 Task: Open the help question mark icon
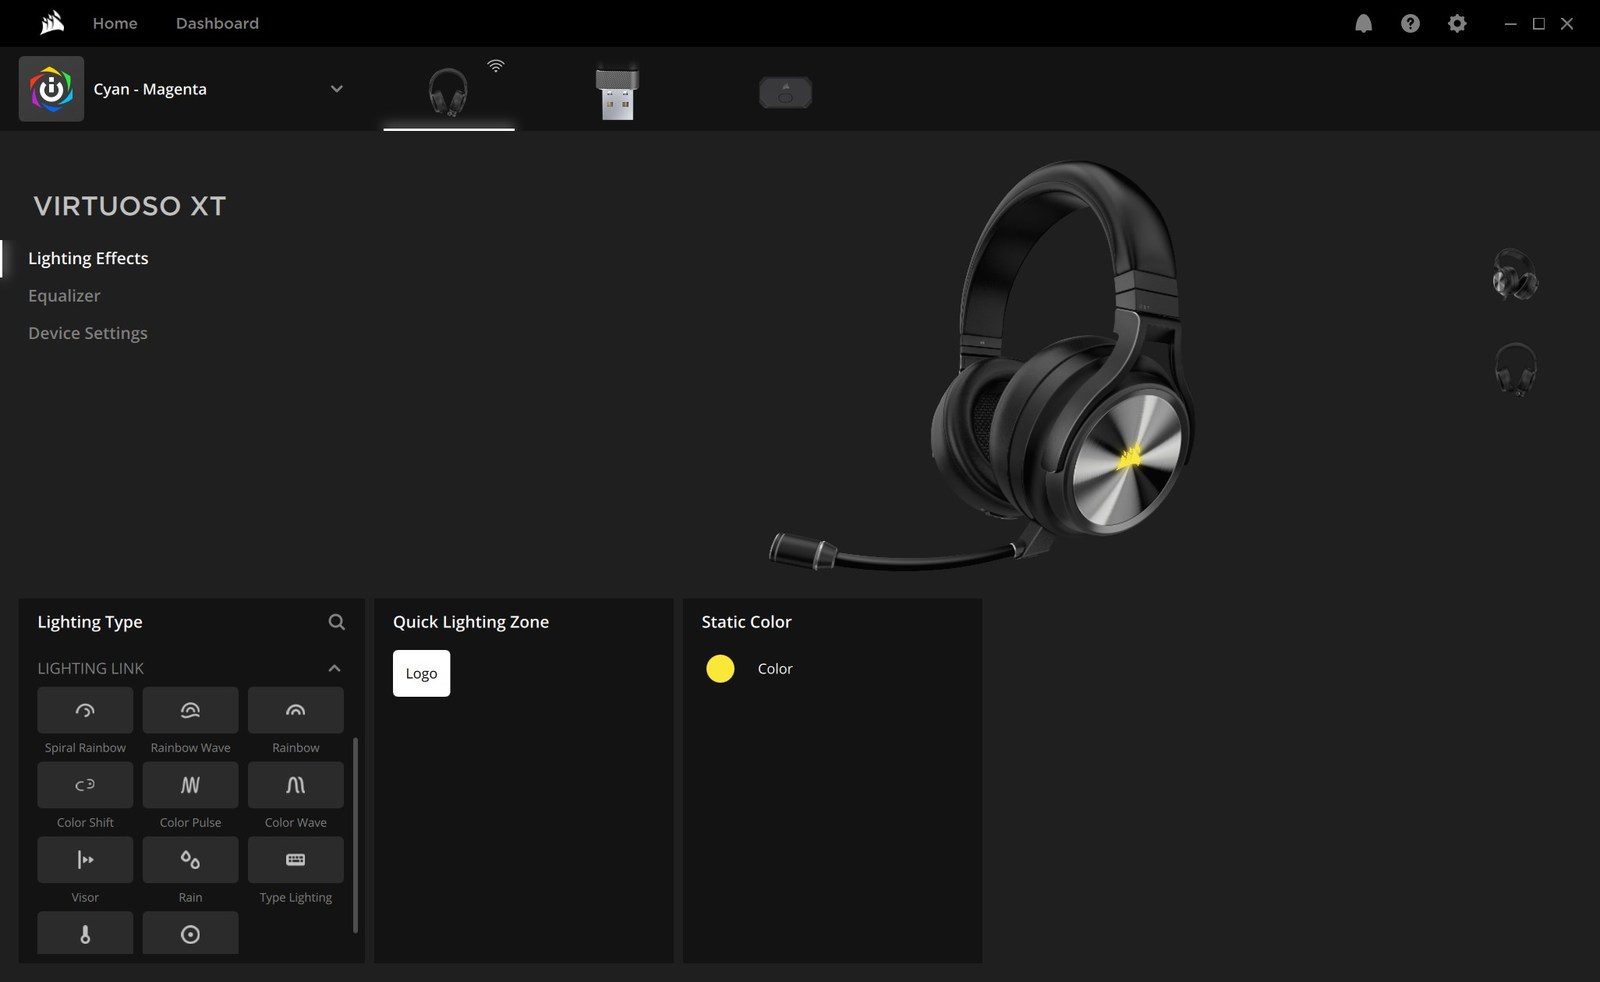[1410, 23]
